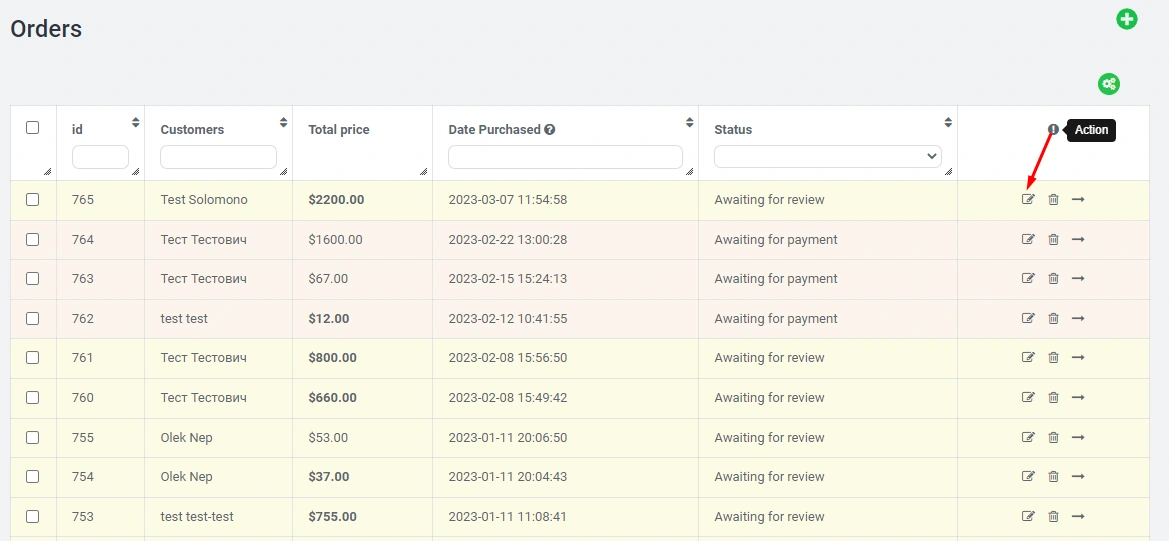Screen dimensions: 1169x541
Task: Toggle the select all orders checkbox
Action: (x=33, y=128)
